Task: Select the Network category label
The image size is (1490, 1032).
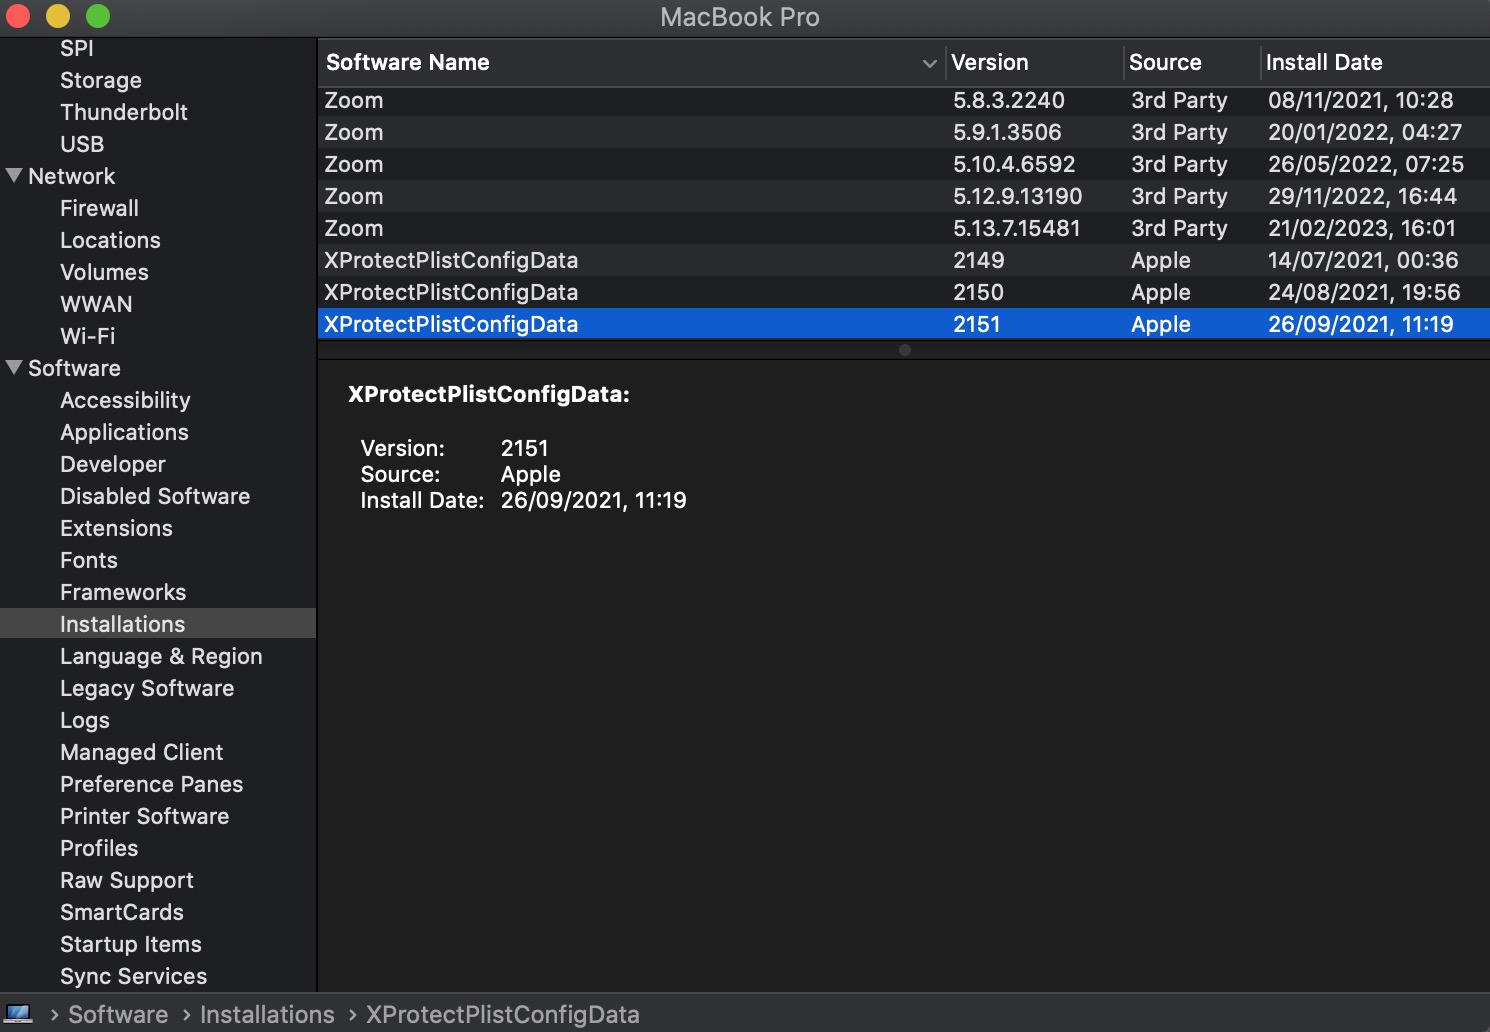Action: pyautogui.click(x=72, y=176)
